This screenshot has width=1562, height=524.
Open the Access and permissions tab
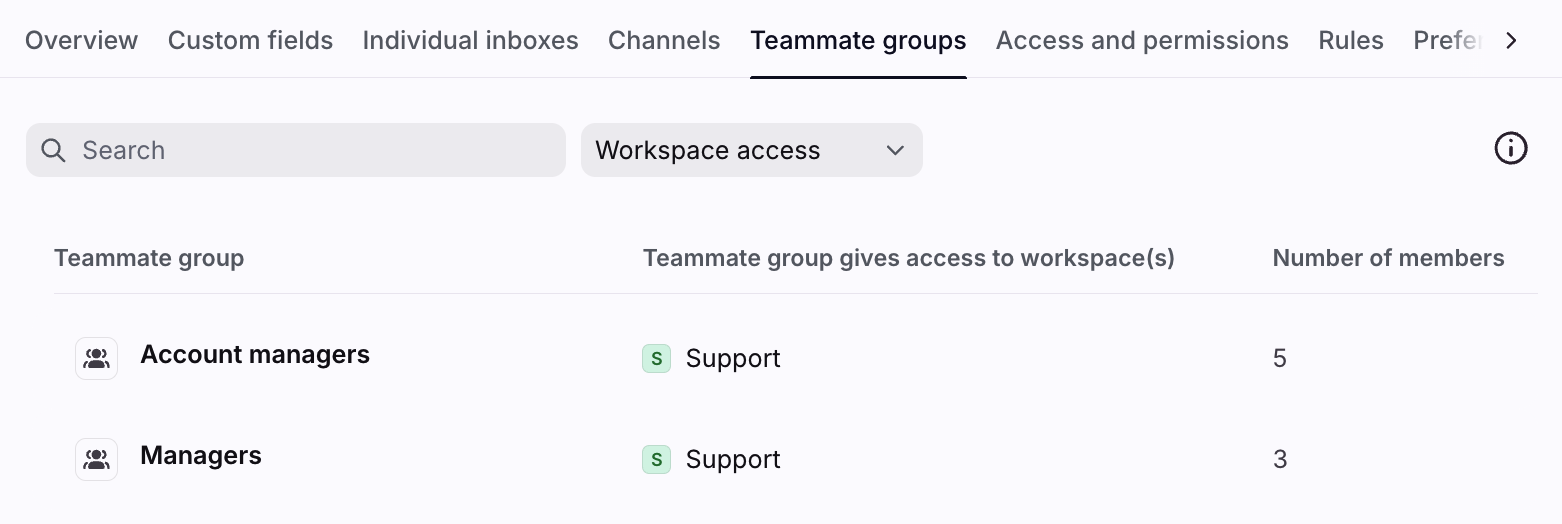(1142, 40)
